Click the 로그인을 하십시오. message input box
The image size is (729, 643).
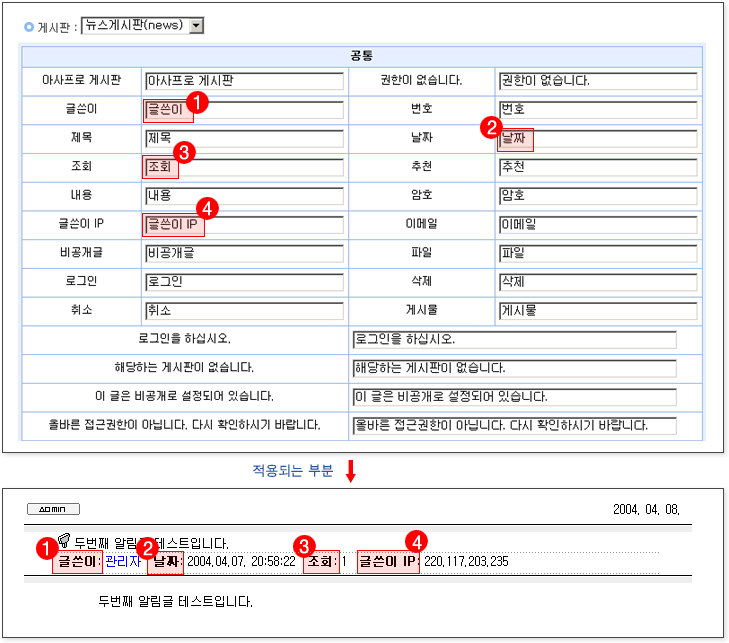click(x=514, y=340)
